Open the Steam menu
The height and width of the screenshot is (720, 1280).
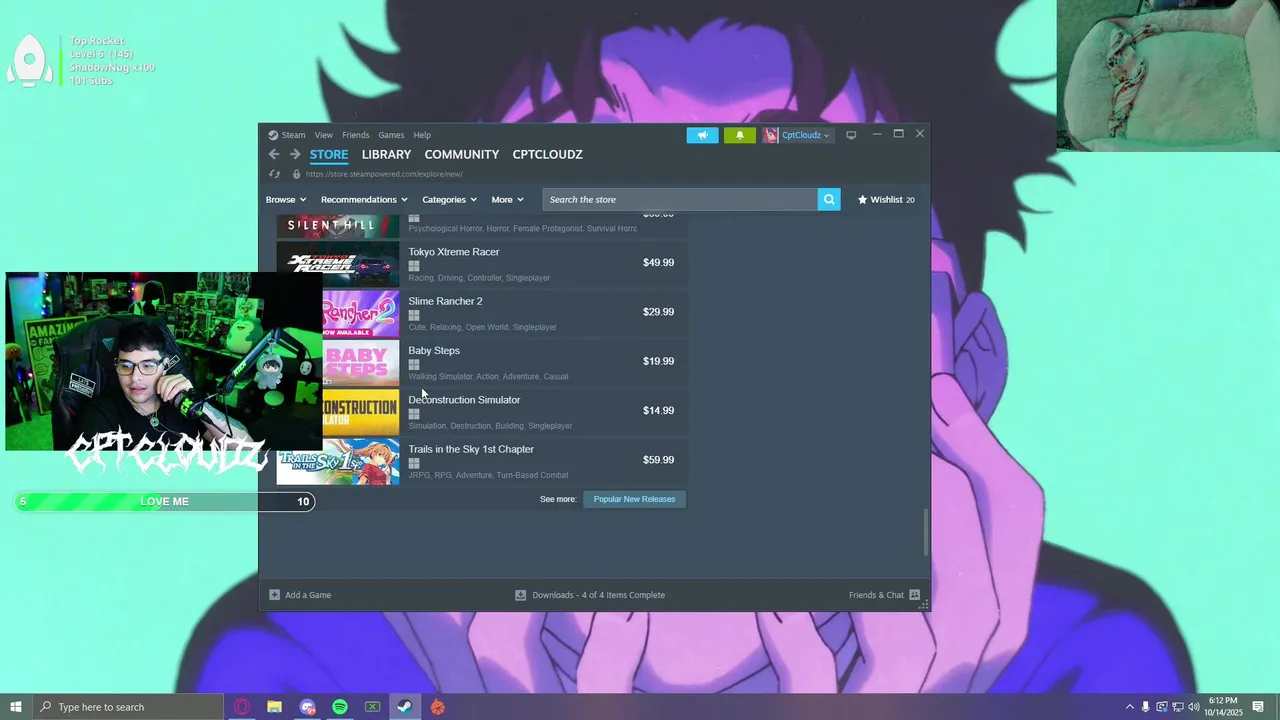click(293, 135)
